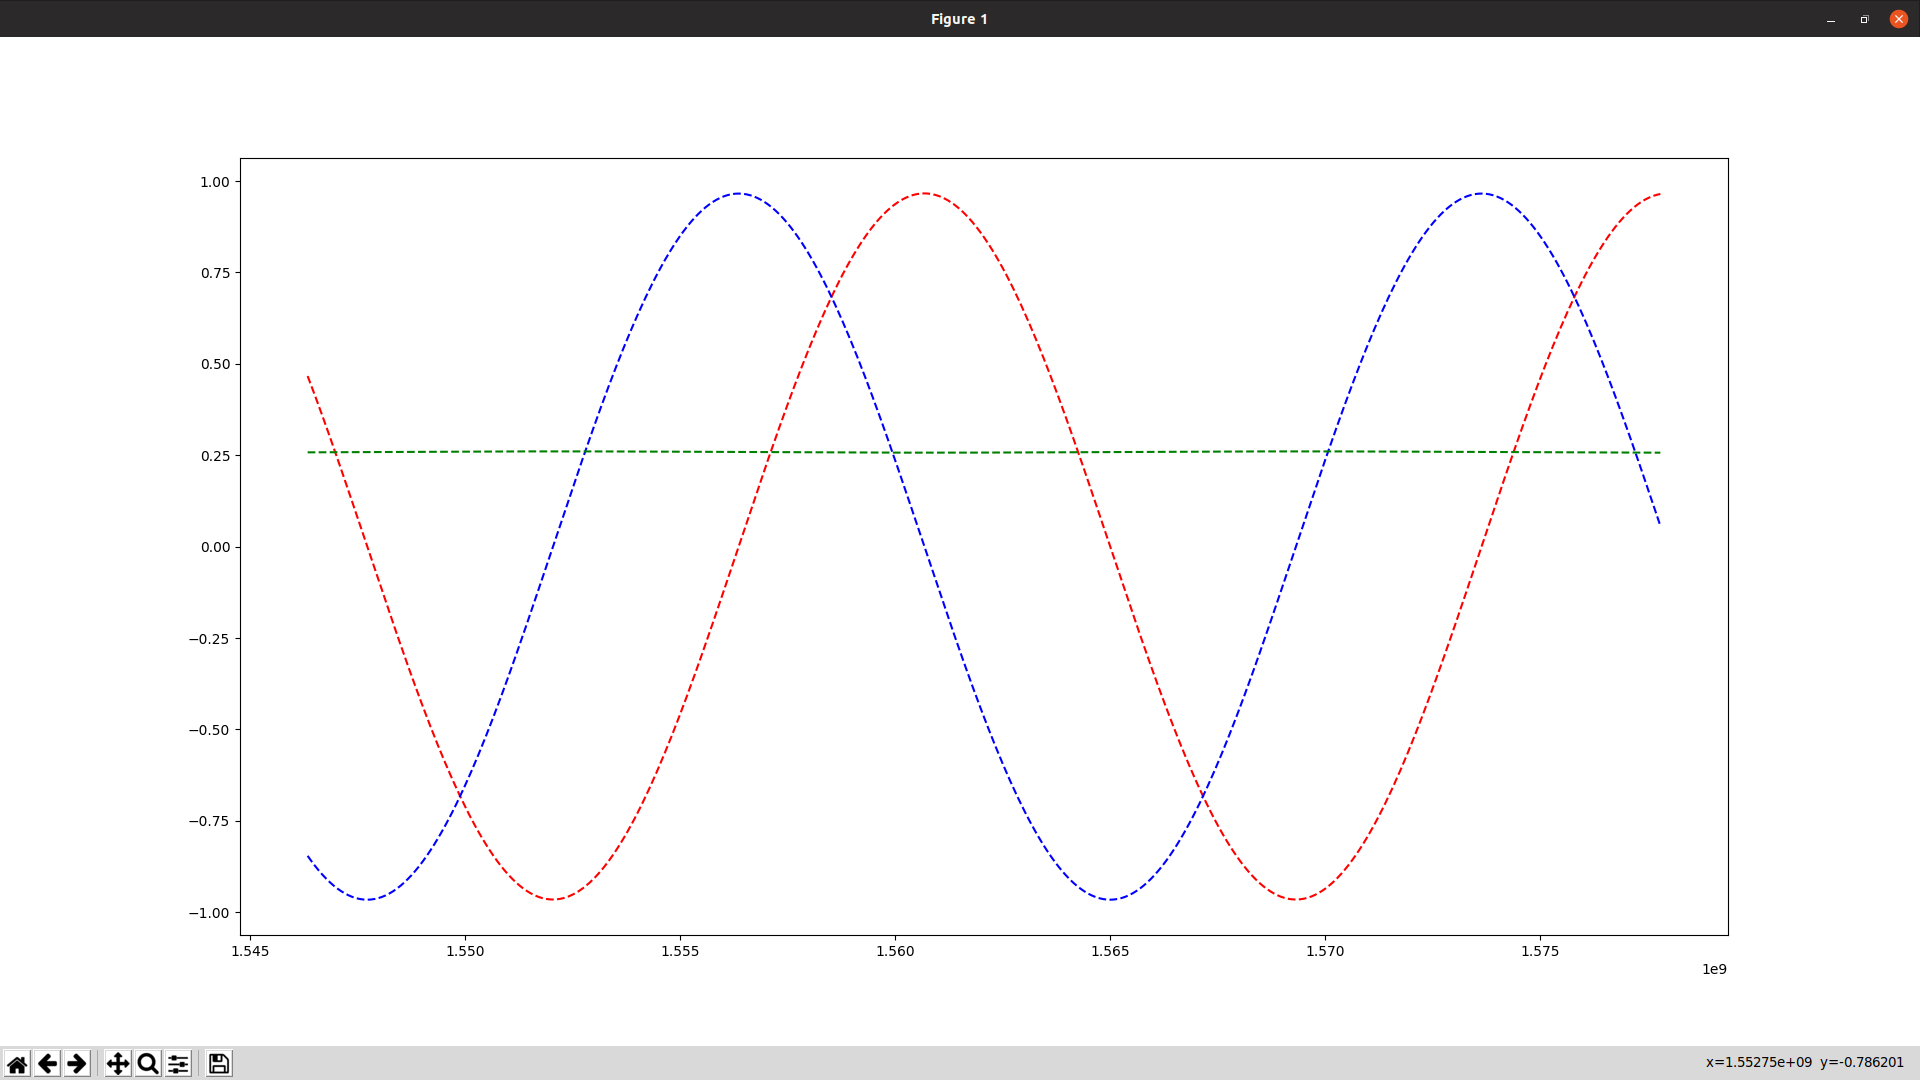Click the 0.75 y-axis tick label
1920x1080 pixels.
pyautogui.click(x=215, y=273)
